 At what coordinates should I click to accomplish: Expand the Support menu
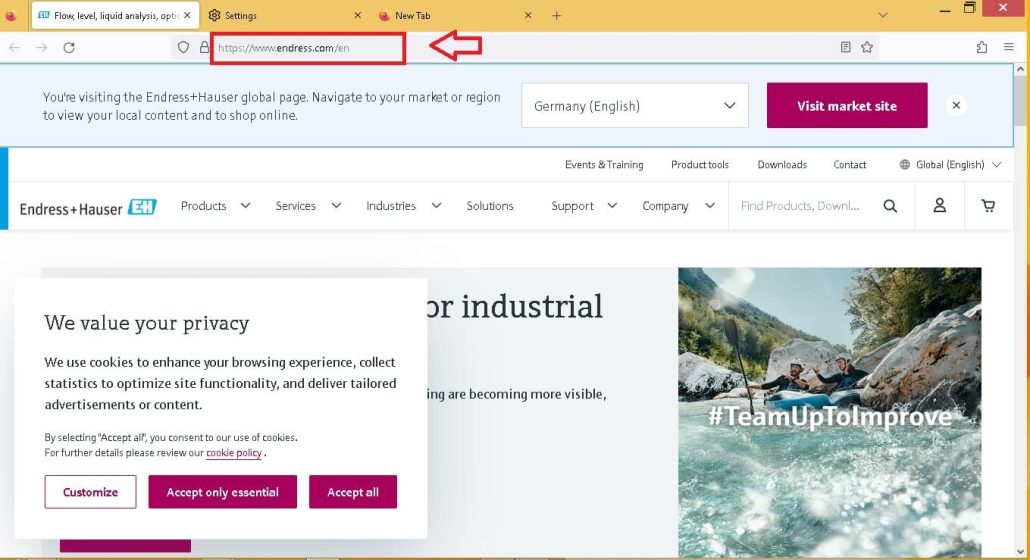coord(584,205)
